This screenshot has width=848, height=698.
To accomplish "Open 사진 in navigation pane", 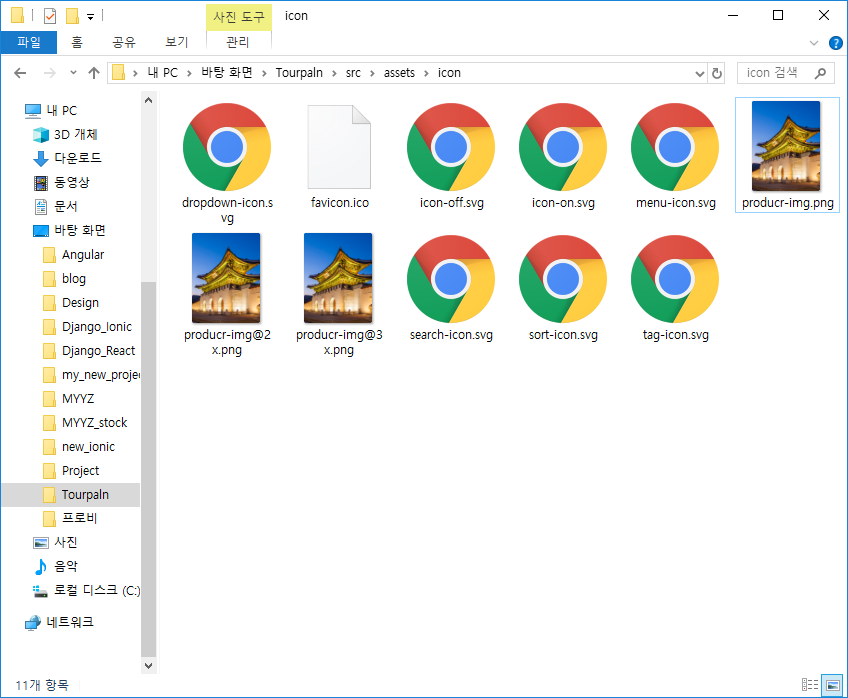I will click(x=56, y=542).
